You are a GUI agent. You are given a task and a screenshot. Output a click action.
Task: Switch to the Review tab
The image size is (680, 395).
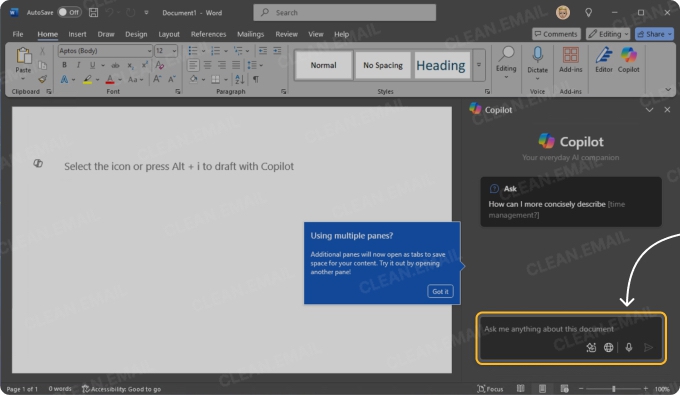[286, 34]
